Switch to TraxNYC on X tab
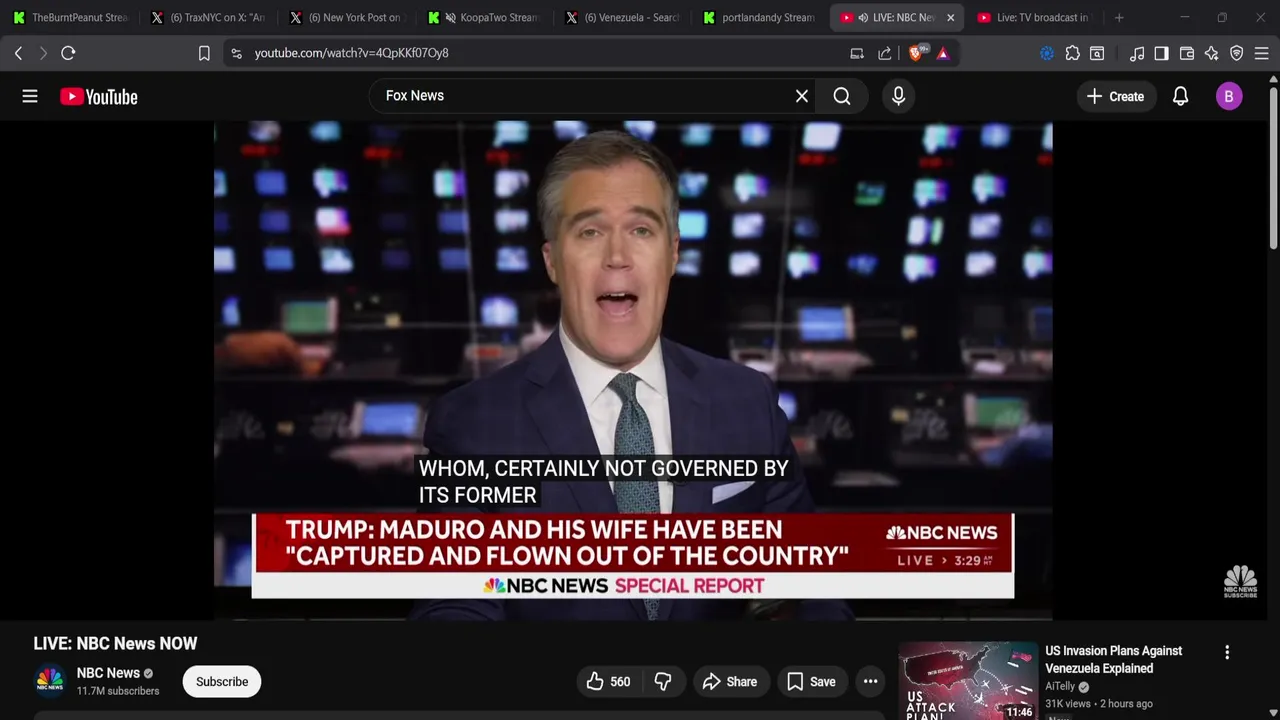This screenshot has height=720, width=1280. [208, 18]
